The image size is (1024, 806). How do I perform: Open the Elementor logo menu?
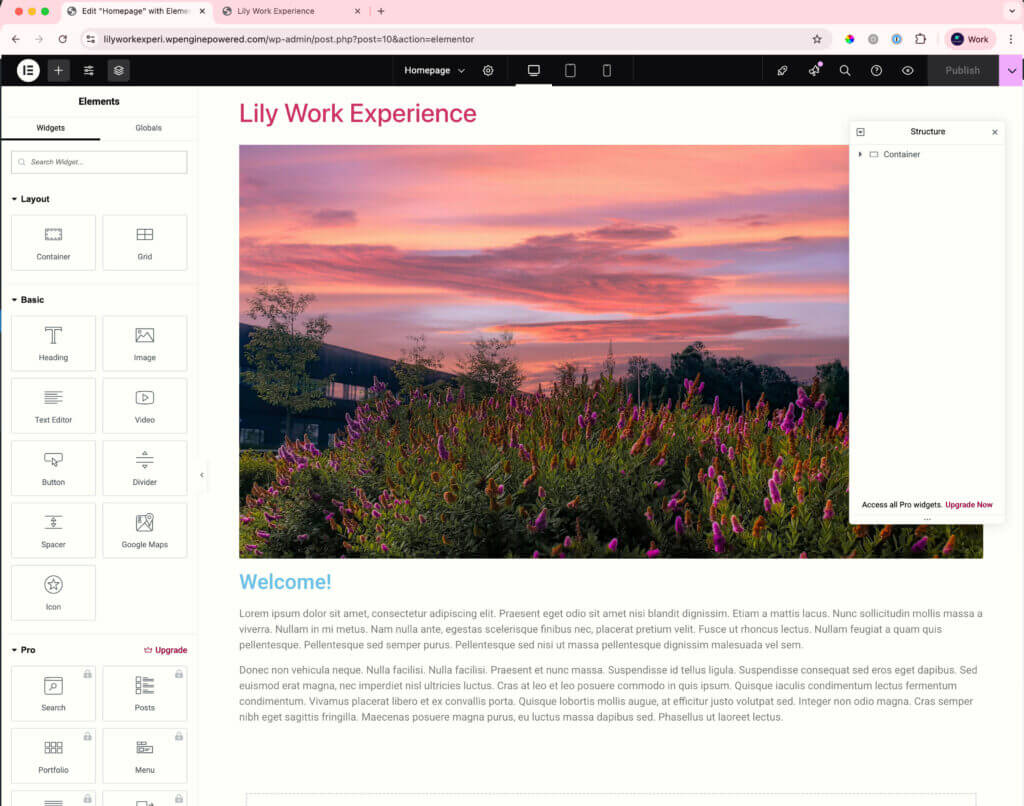[28, 71]
